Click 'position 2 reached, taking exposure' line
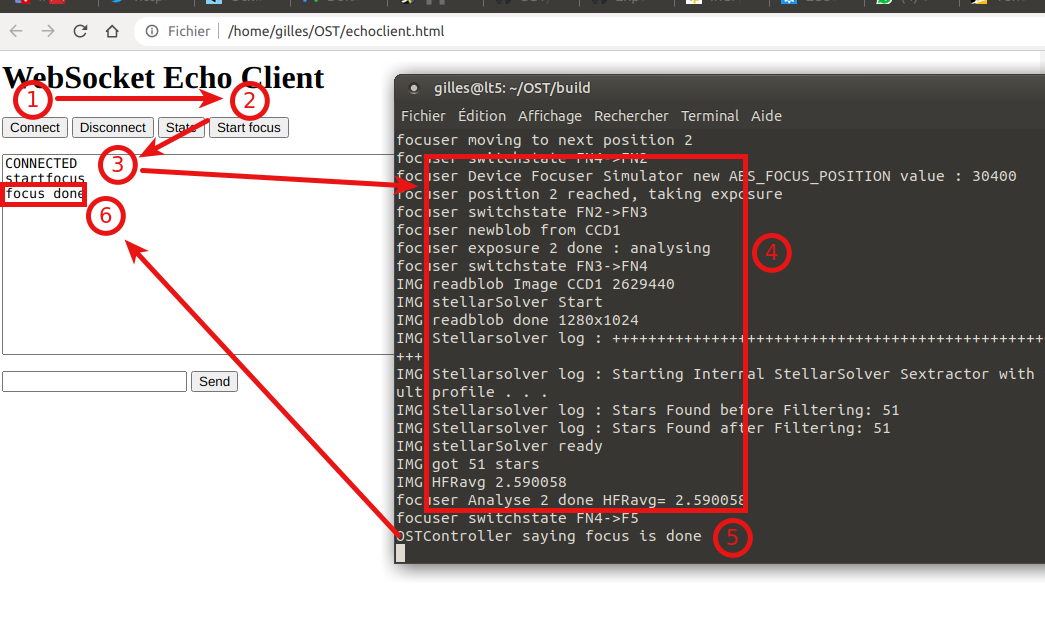The height and width of the screenshot is (619, 1045). 589,194
